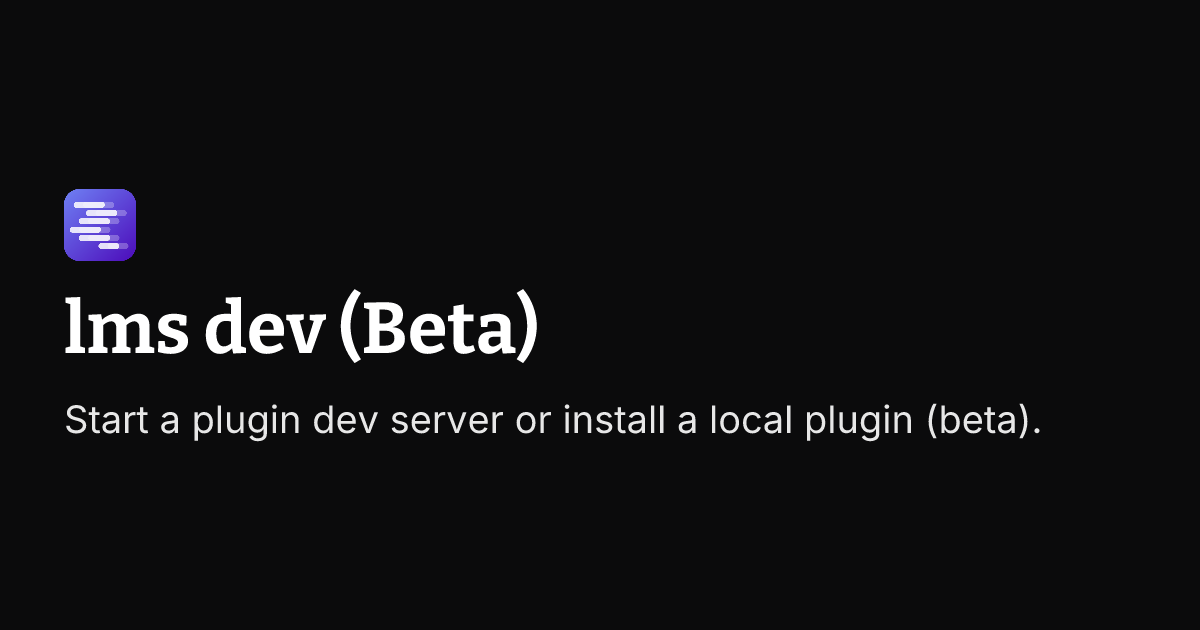Select the word "dev" in the large heading
This screenshot has width=1200, height=630.
point(267,327)
